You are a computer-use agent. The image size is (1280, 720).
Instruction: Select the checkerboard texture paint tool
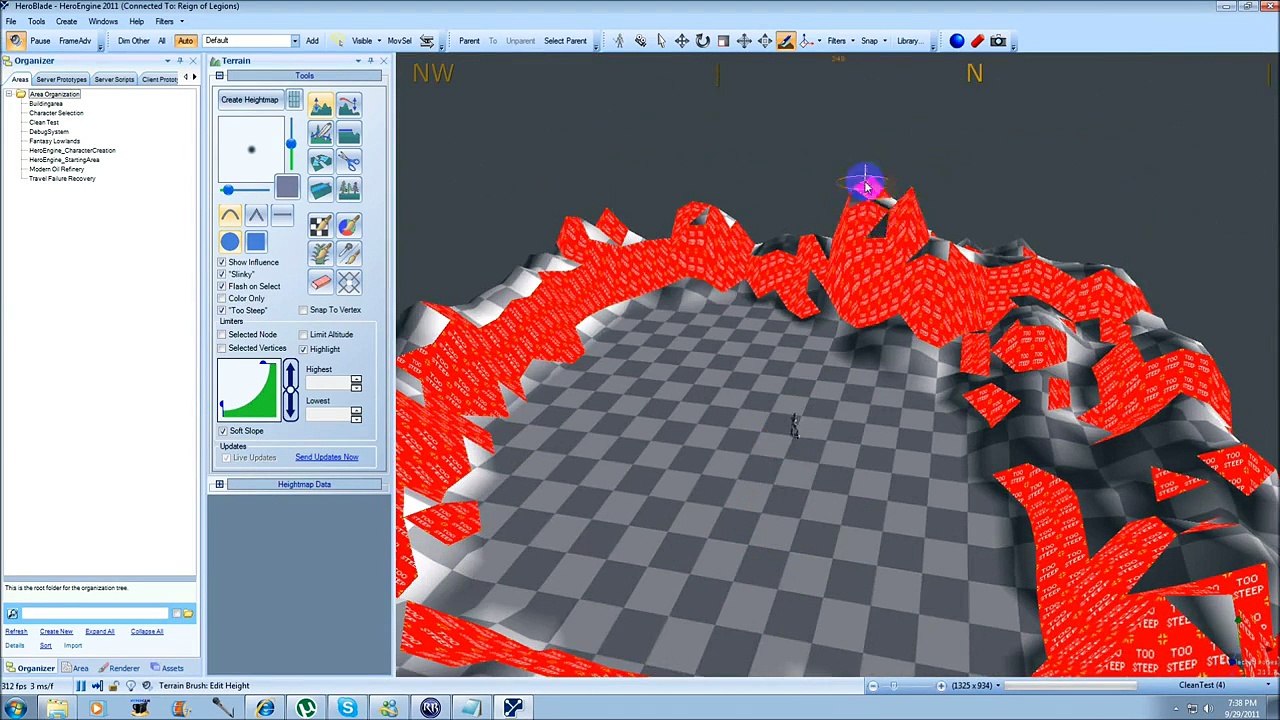(x=320, y=226)
